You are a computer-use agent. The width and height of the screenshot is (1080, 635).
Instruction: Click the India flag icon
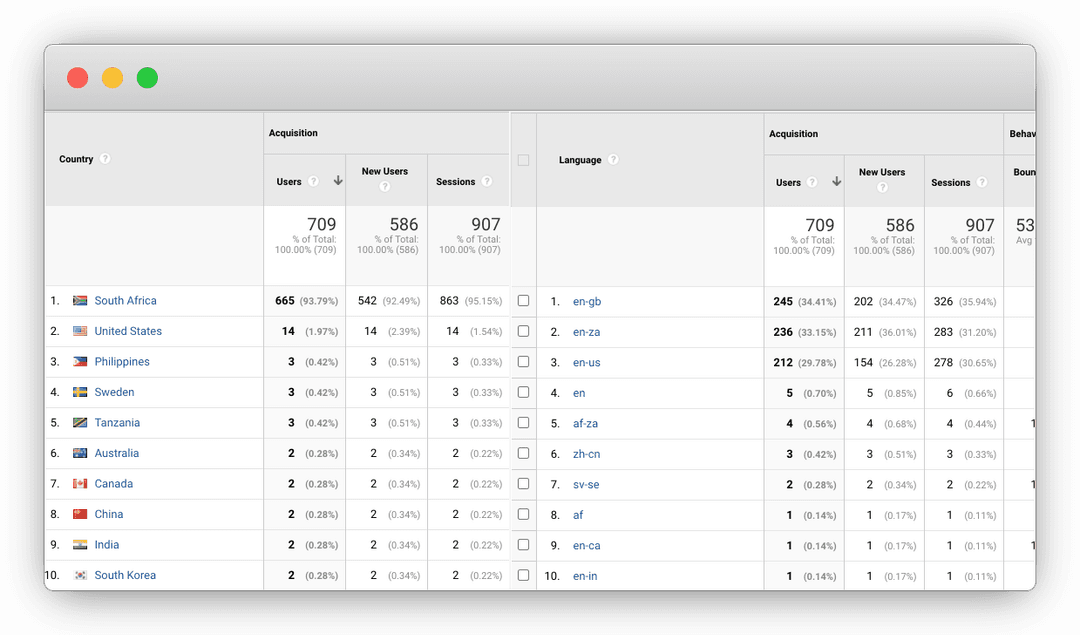[80, 544]
